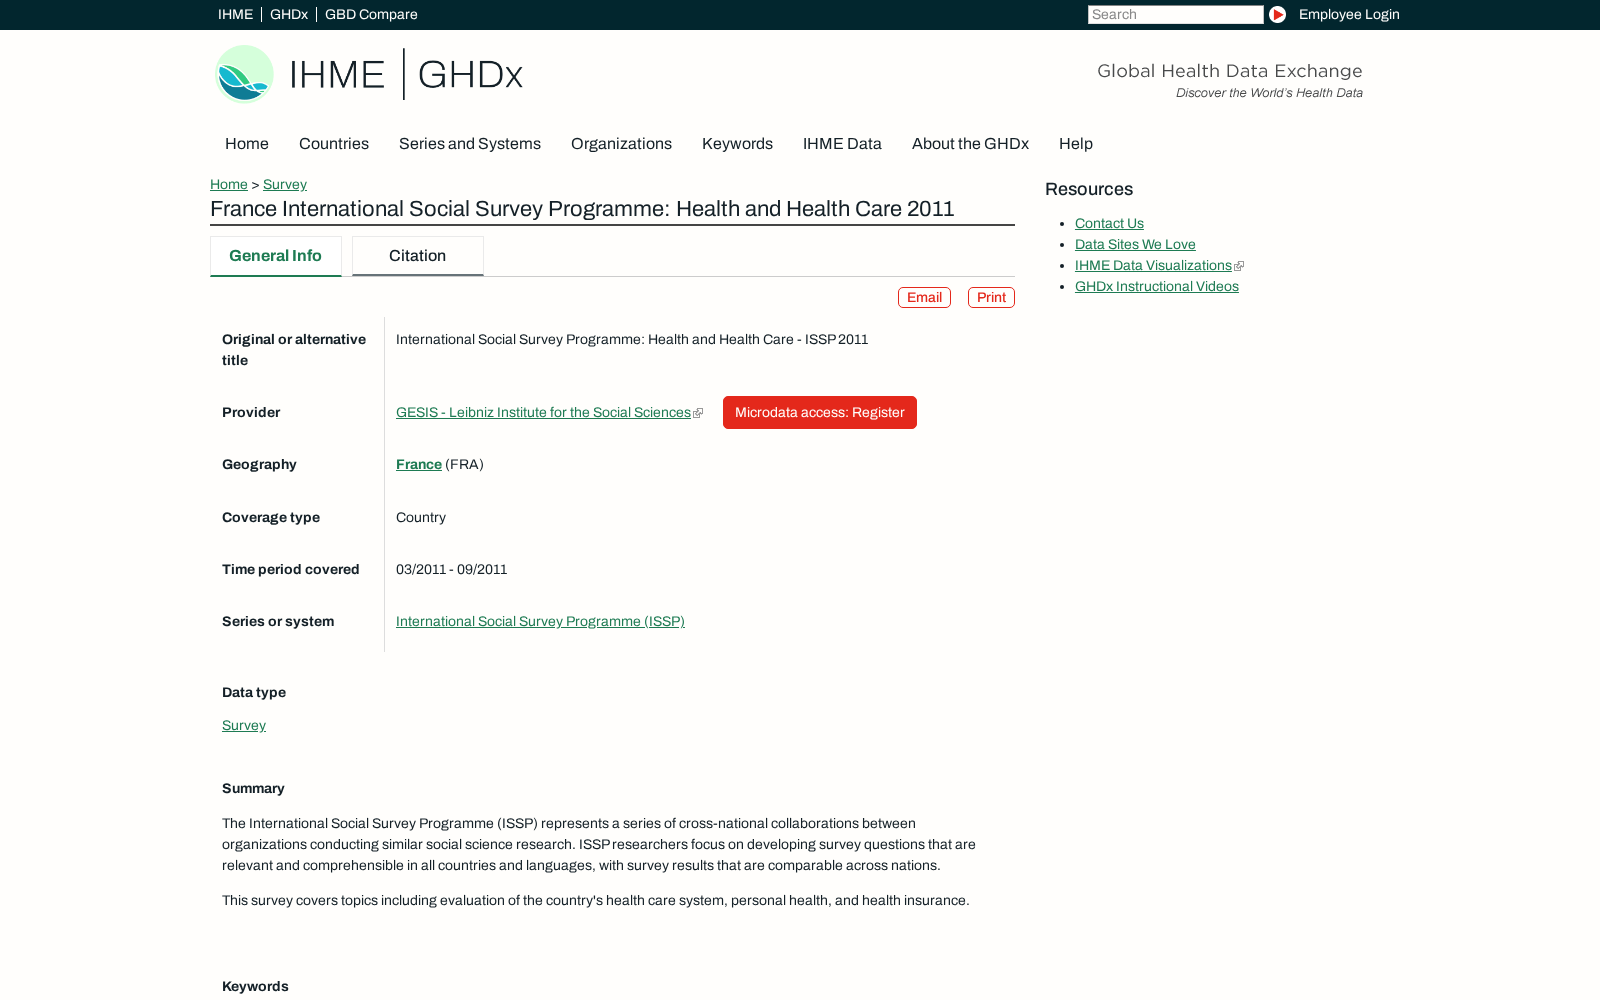Follow the Home breadcrumb link
Viewport: 1600px width, 1000px height.
pos(229,184)
